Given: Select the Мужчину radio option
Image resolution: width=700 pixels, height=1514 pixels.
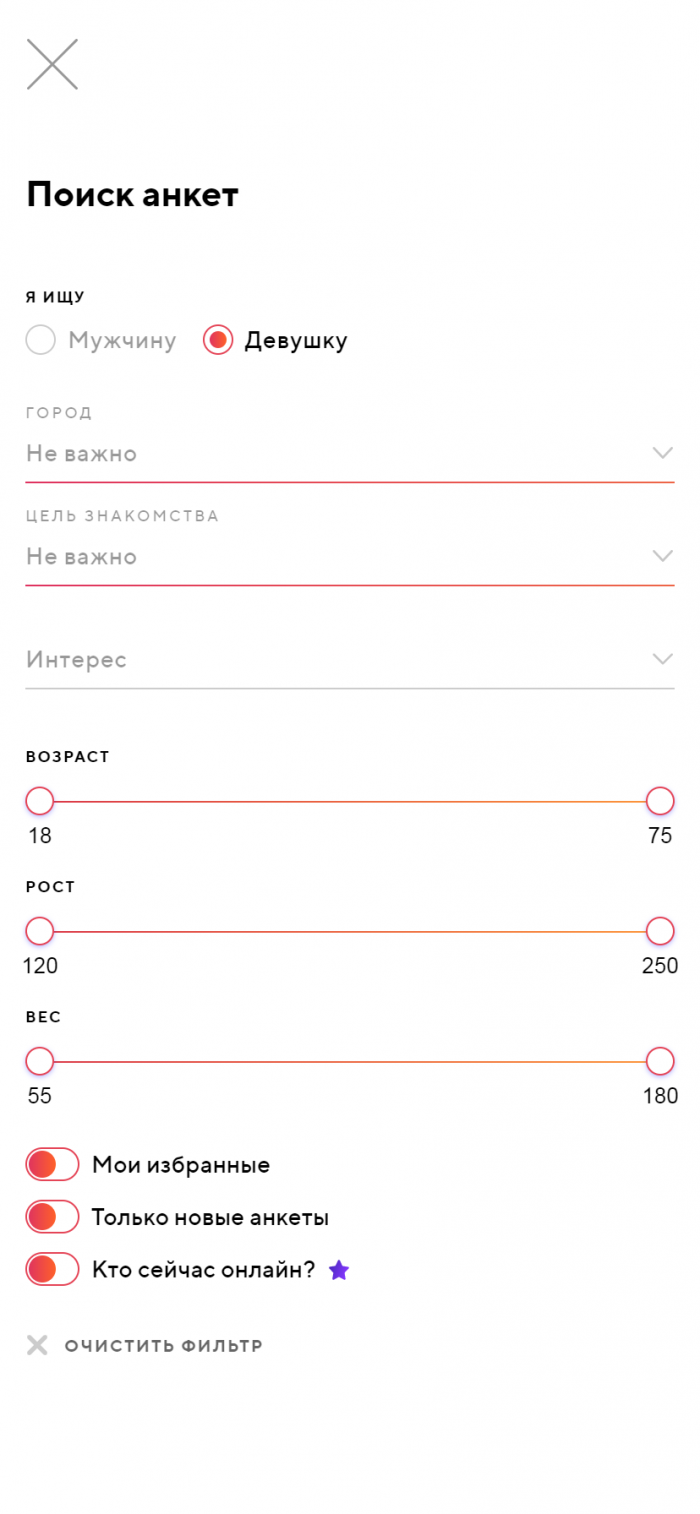Looking at the screenshot, I should tap(41, 341).
